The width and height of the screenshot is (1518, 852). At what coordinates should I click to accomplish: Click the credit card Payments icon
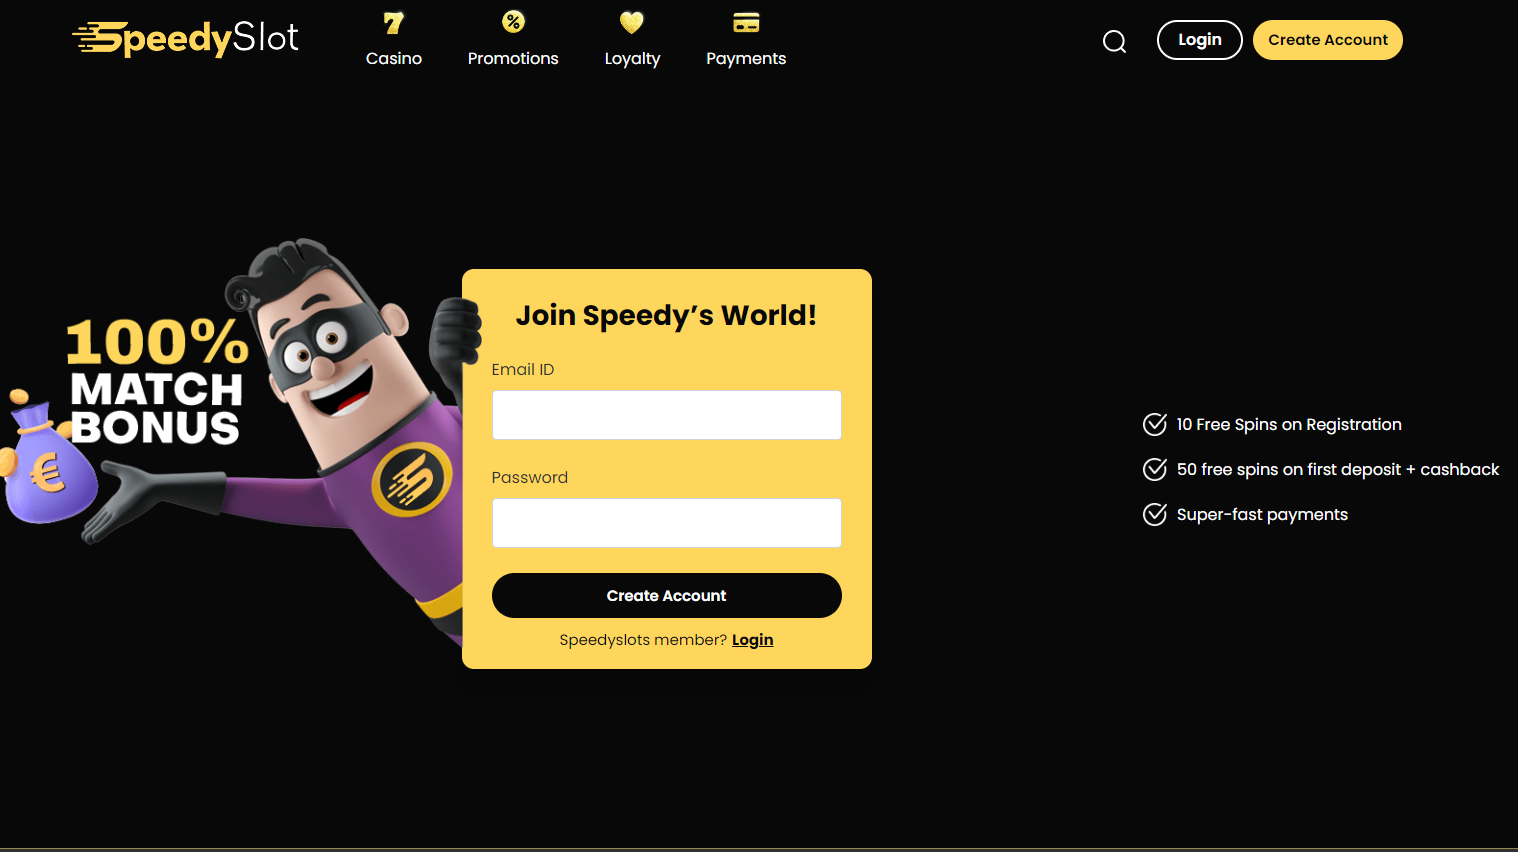tap(746, 23)
